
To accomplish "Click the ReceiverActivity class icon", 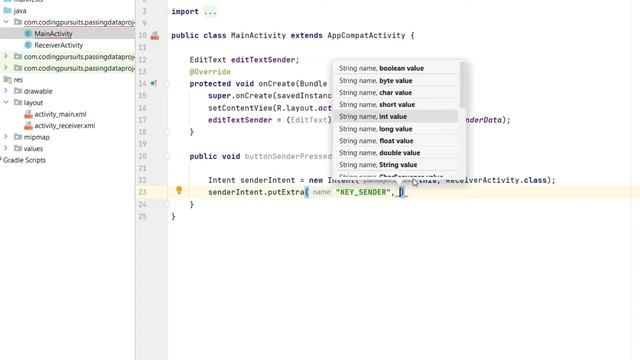I will [28, 45].
